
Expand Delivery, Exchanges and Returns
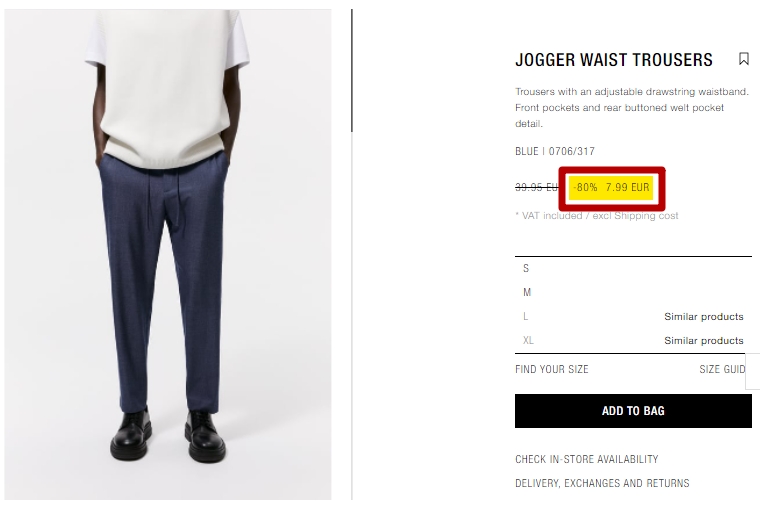click(x=602, y=483)
